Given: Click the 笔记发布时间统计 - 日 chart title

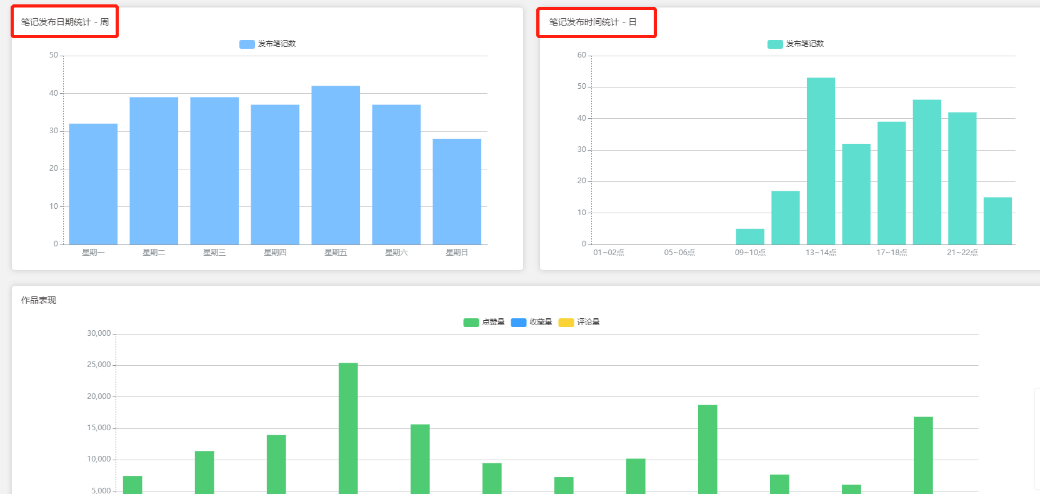Looking at the screenshot, I should coord(593,22).
